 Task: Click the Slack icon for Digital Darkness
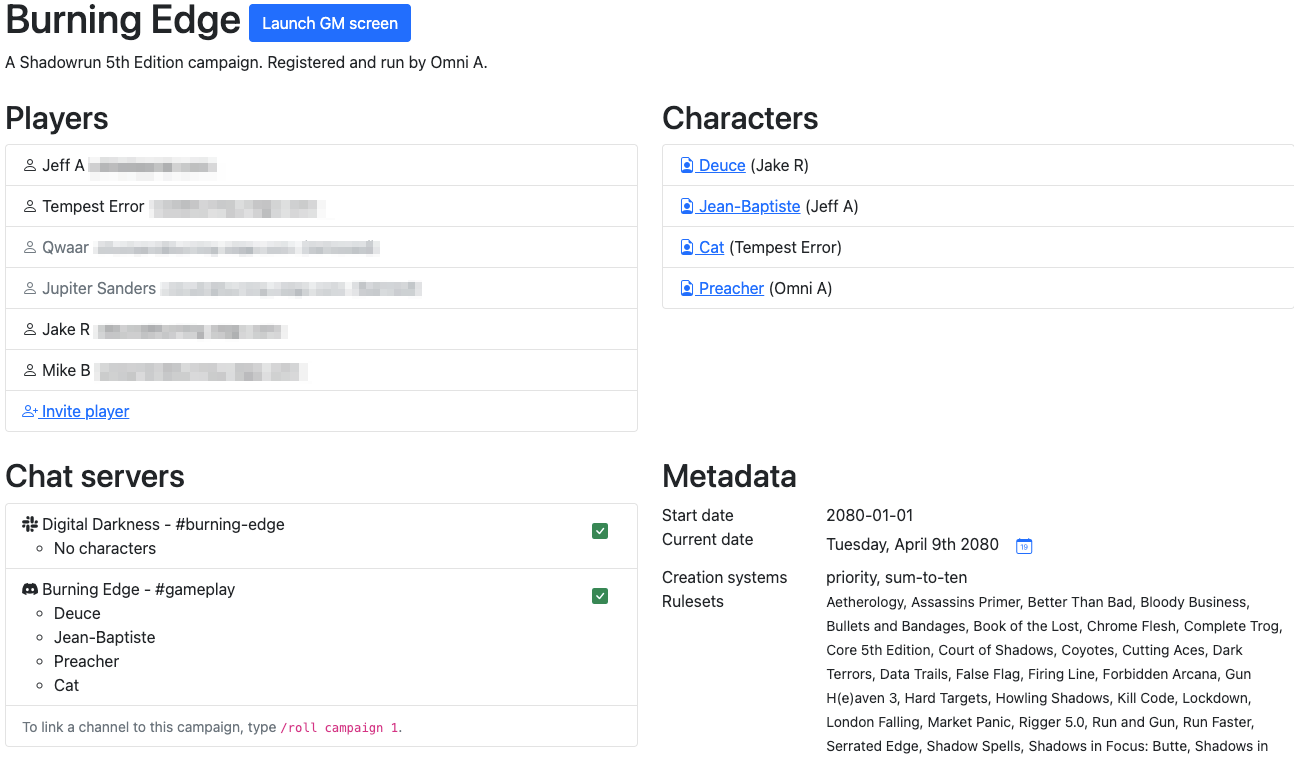[x=30, y=525]
